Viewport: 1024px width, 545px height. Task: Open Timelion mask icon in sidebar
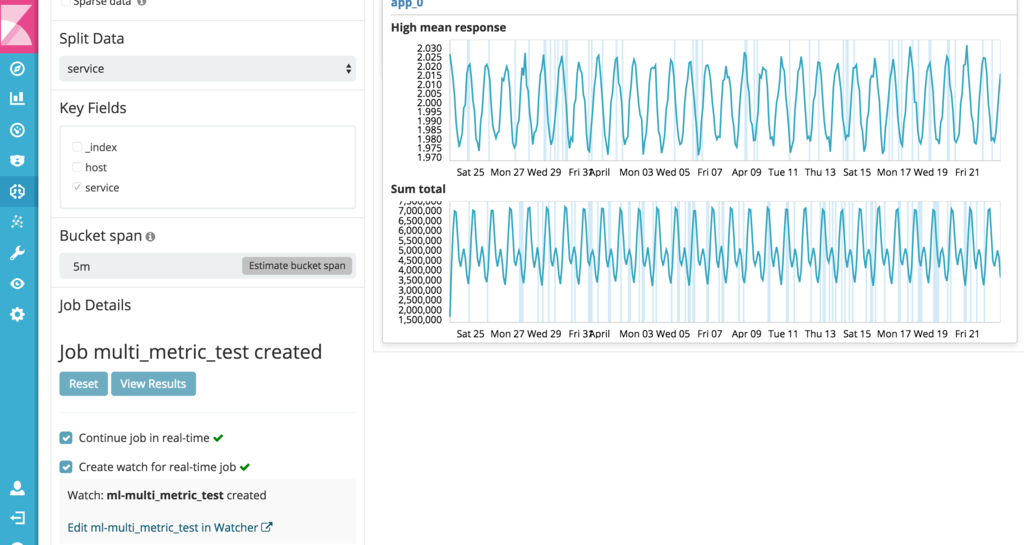[18, 161]
